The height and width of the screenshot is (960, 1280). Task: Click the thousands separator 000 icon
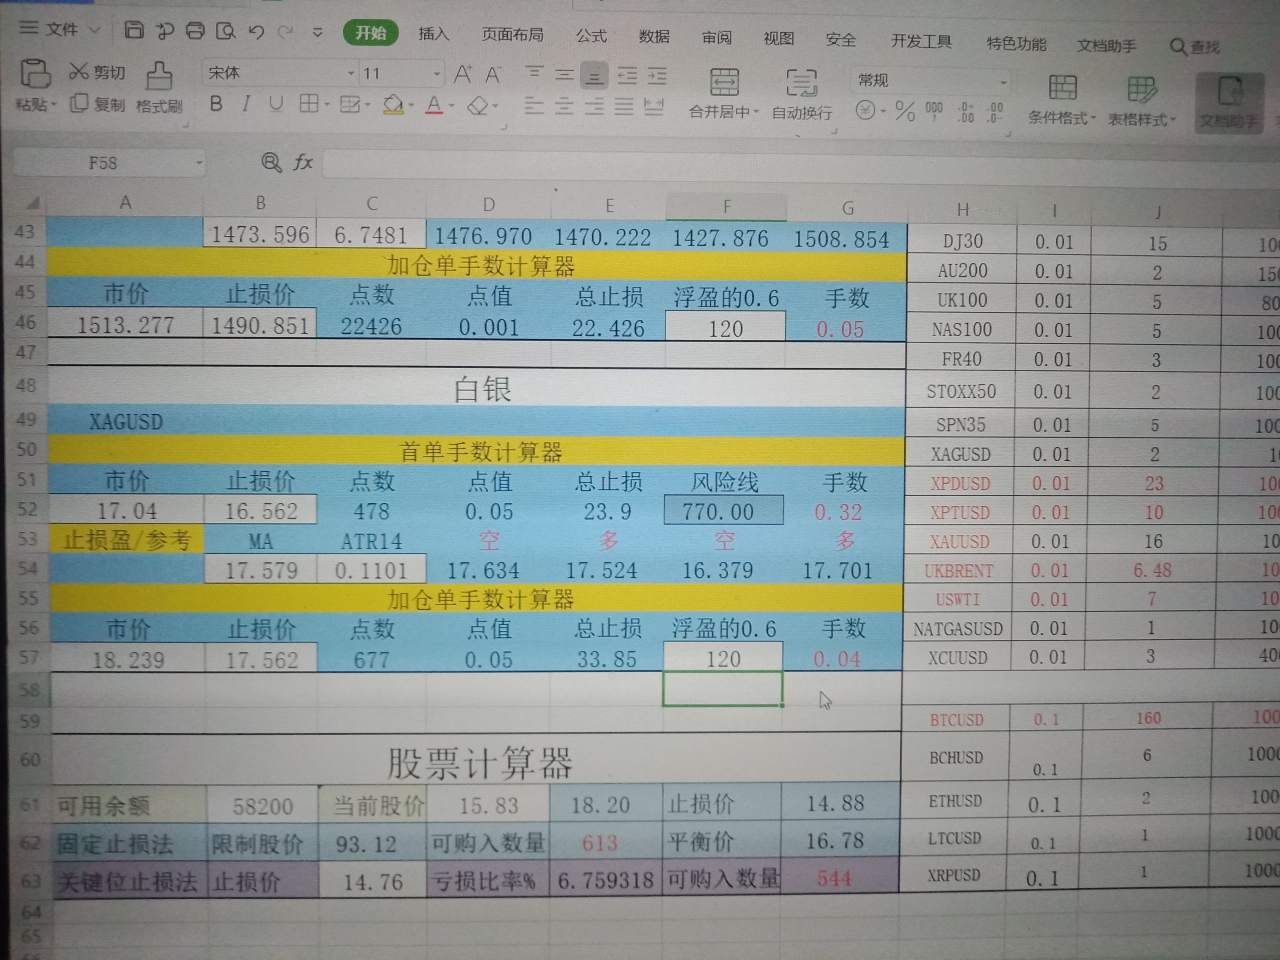934,110
